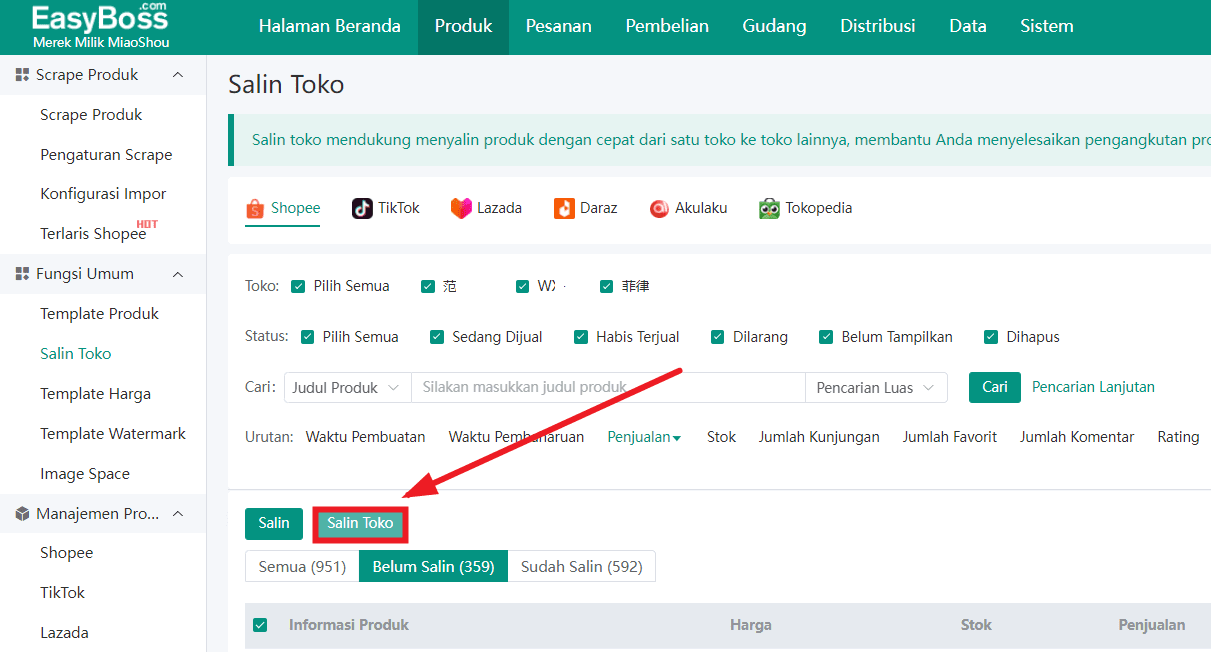Sort by Stok in Urutan row
This screenshot has height=652, width=1211.
coord(721,437)
